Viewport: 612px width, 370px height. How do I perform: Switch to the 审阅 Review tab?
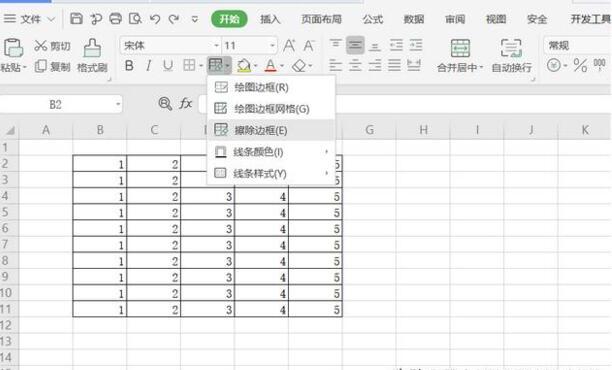point(455,19)
